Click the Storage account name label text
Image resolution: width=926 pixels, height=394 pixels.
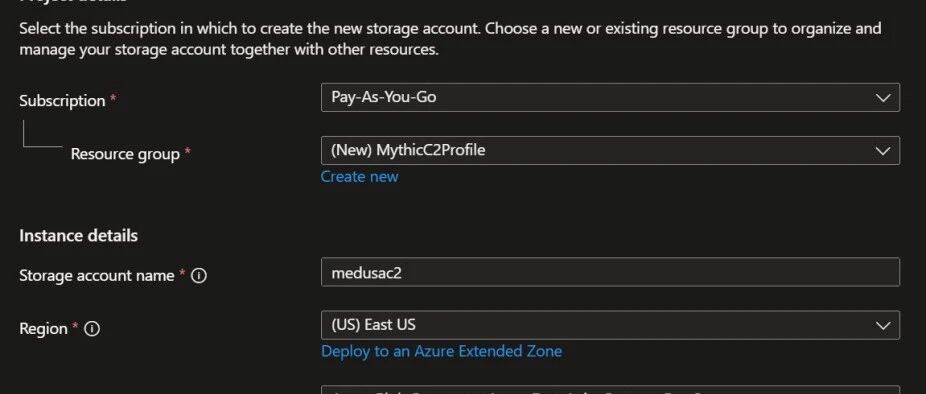point(97,276)
